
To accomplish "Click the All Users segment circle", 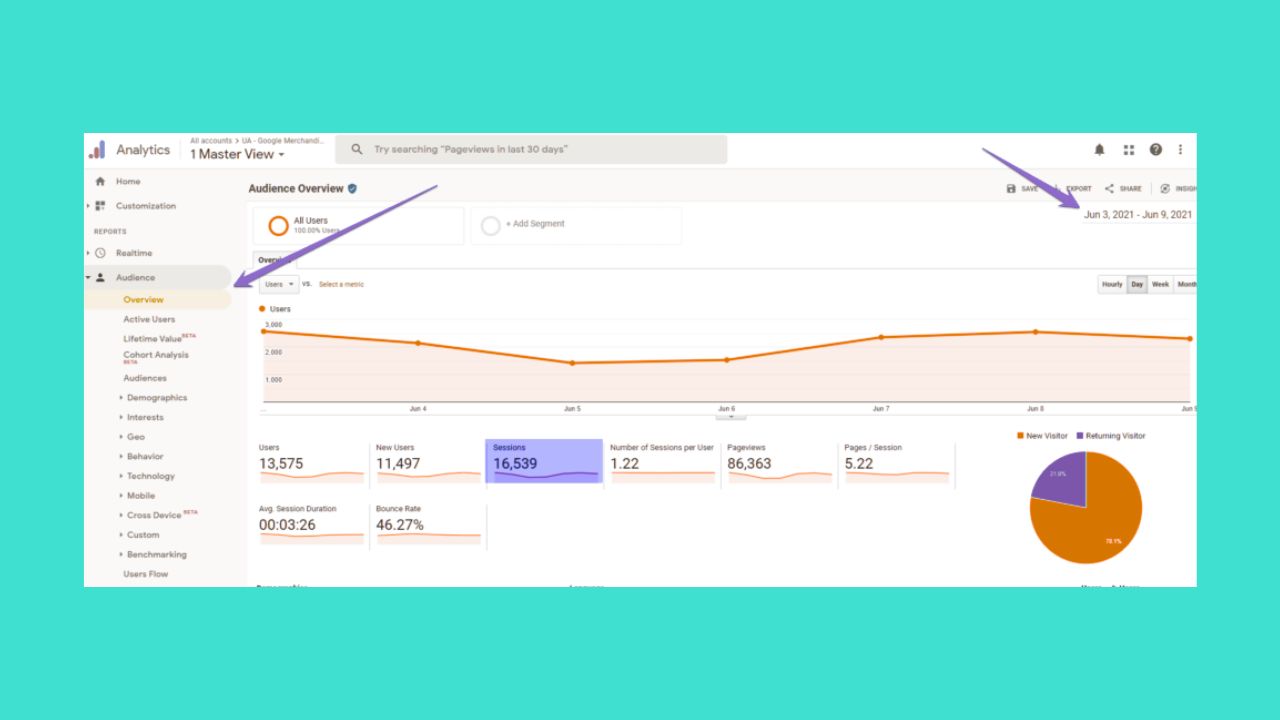I will (x=278, y=226).
